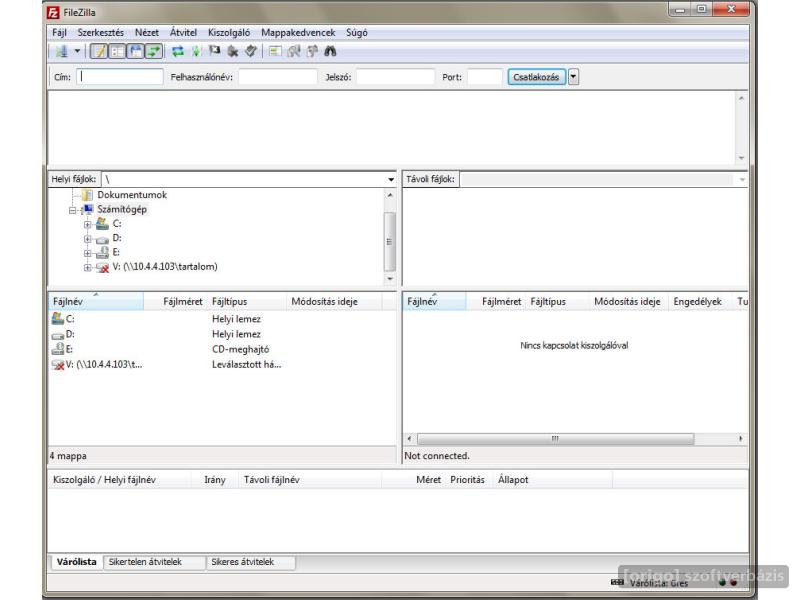The width and height of the screenshot is (800, 600).
Task: Toggle the message log display
Action: point(99,51)
